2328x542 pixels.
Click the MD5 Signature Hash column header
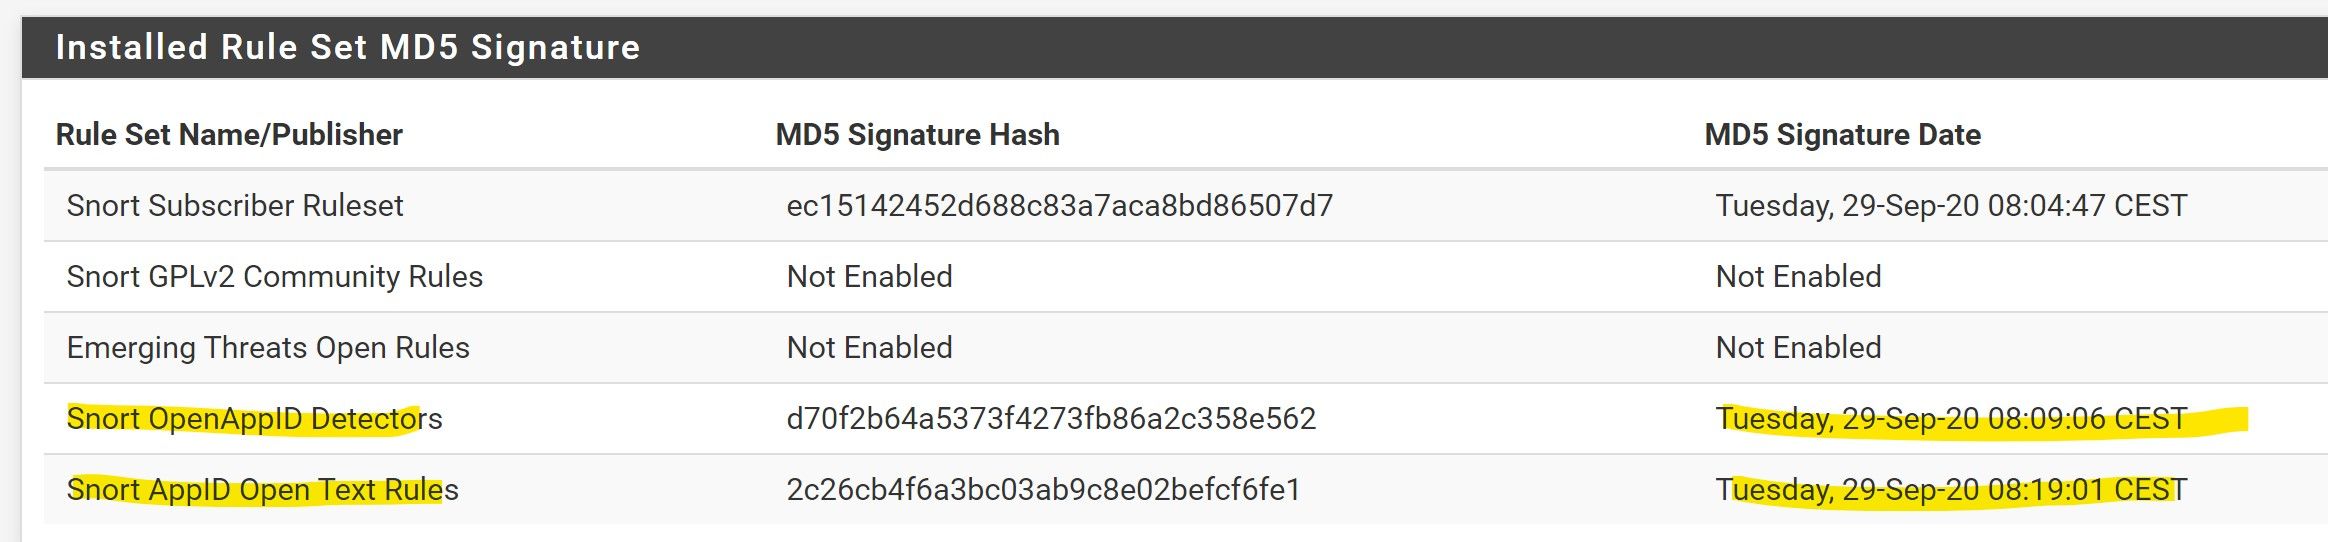[917, 134]
